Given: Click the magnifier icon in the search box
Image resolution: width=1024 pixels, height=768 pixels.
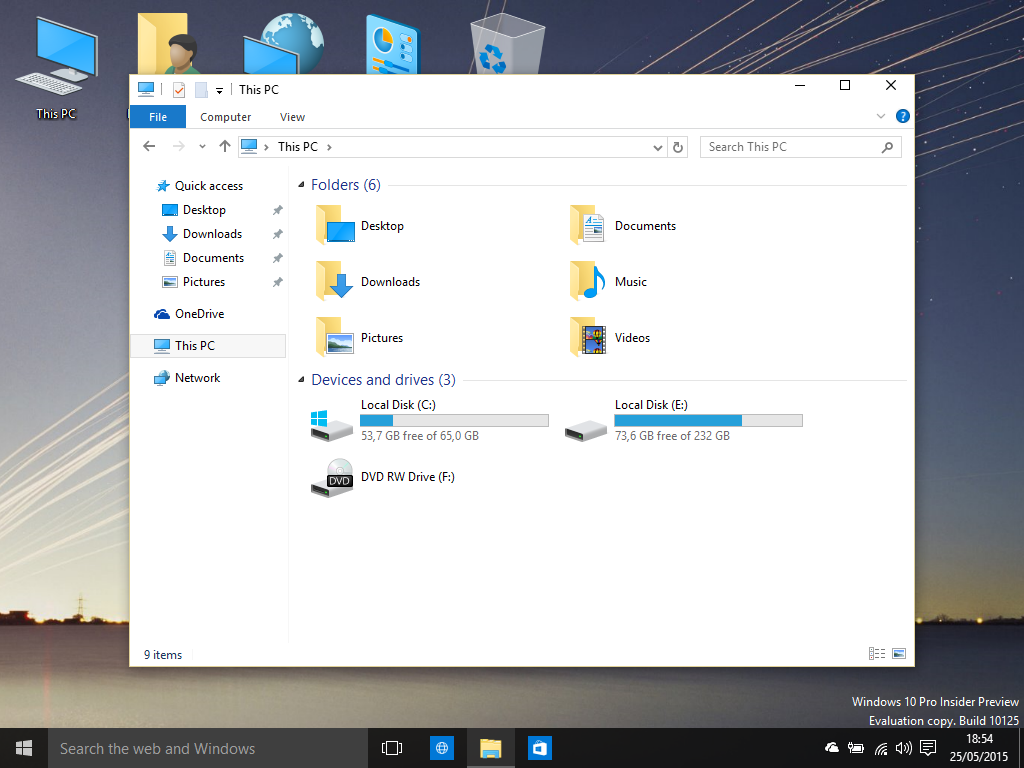Looking at the screenshot, I should [887, 147].
